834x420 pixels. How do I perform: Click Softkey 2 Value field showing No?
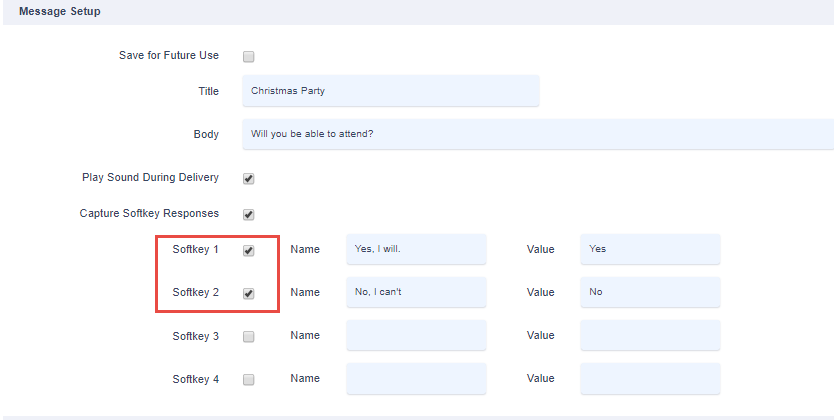pyautogui.click(x=650, y=292)
